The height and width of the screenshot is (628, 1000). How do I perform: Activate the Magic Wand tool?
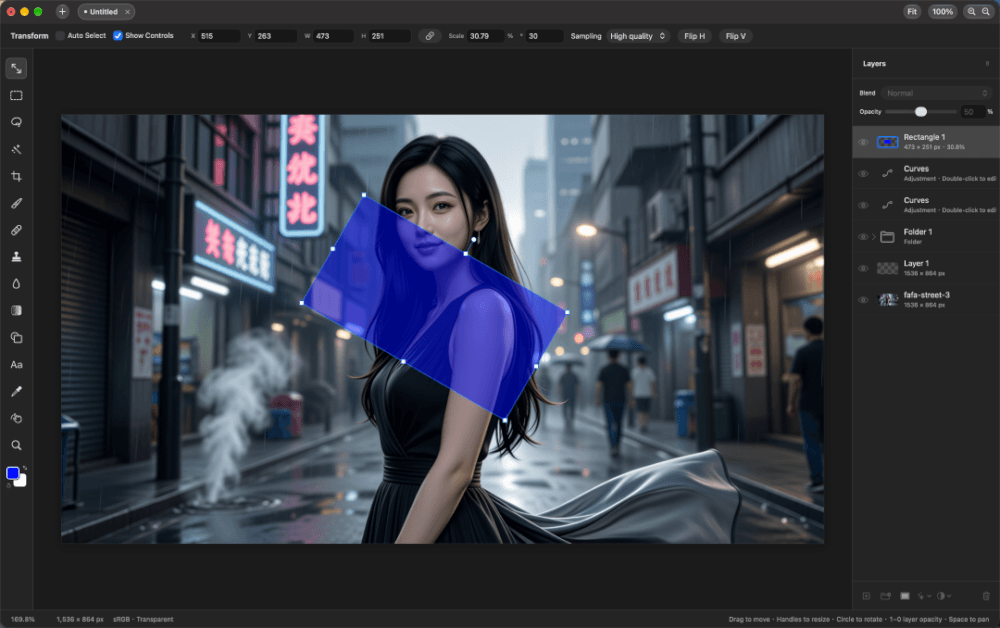[17, 149]
